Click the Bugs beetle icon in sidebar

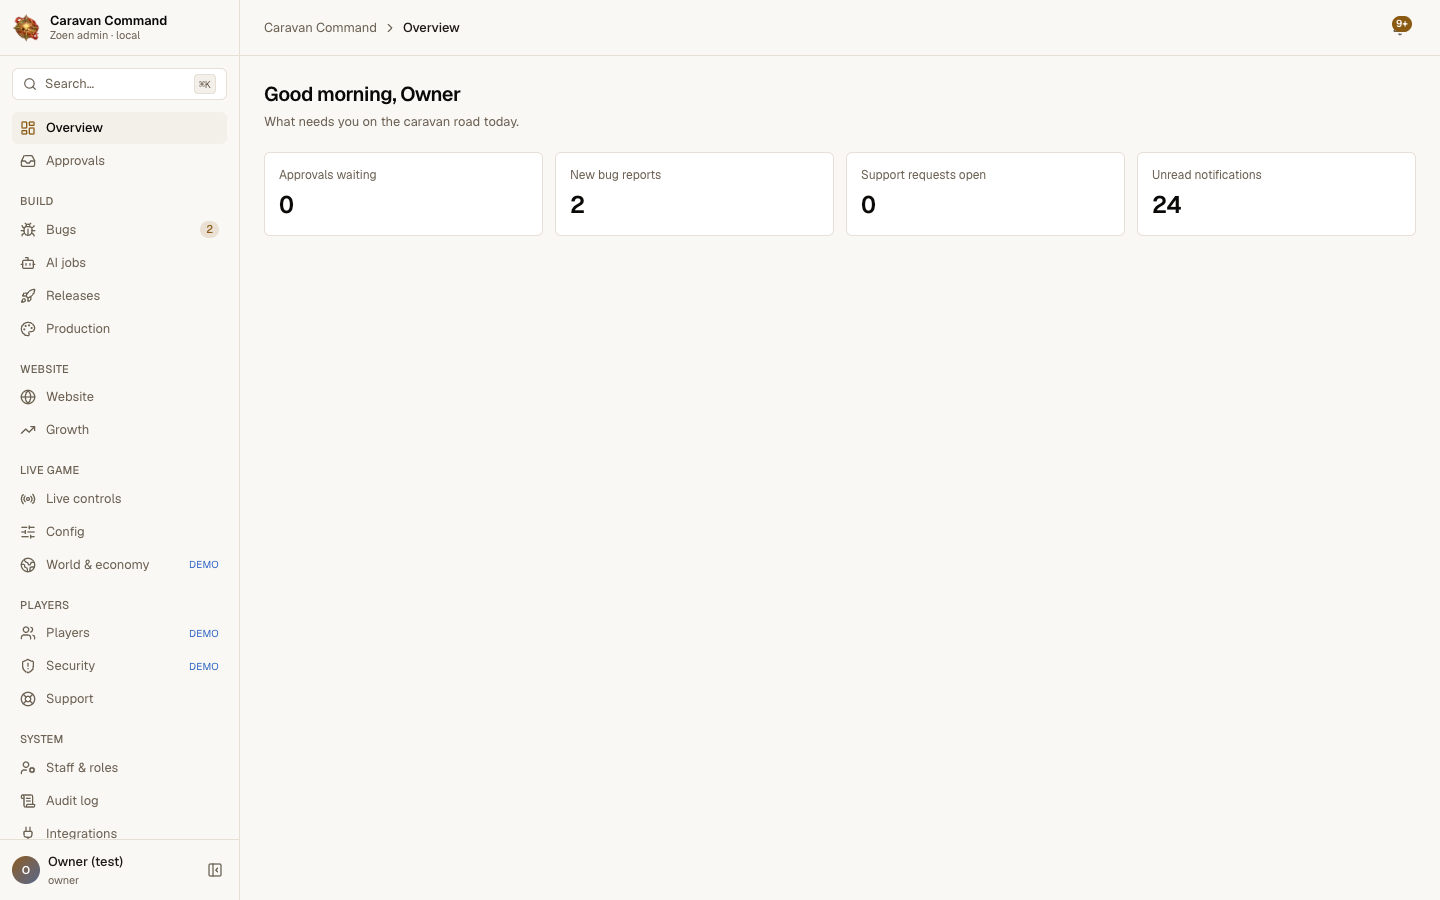pyautogui.click(x=28, y=230)
